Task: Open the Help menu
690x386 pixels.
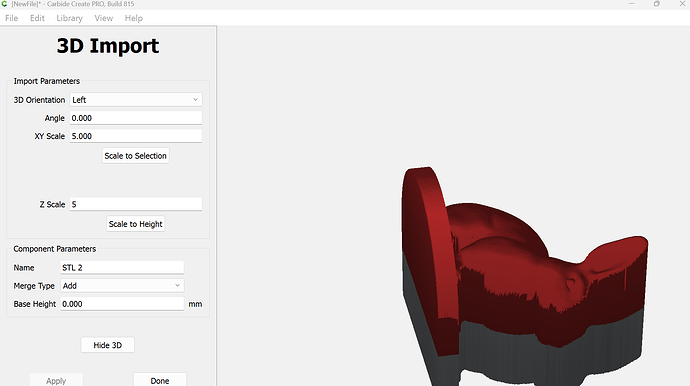Action: 134,18
